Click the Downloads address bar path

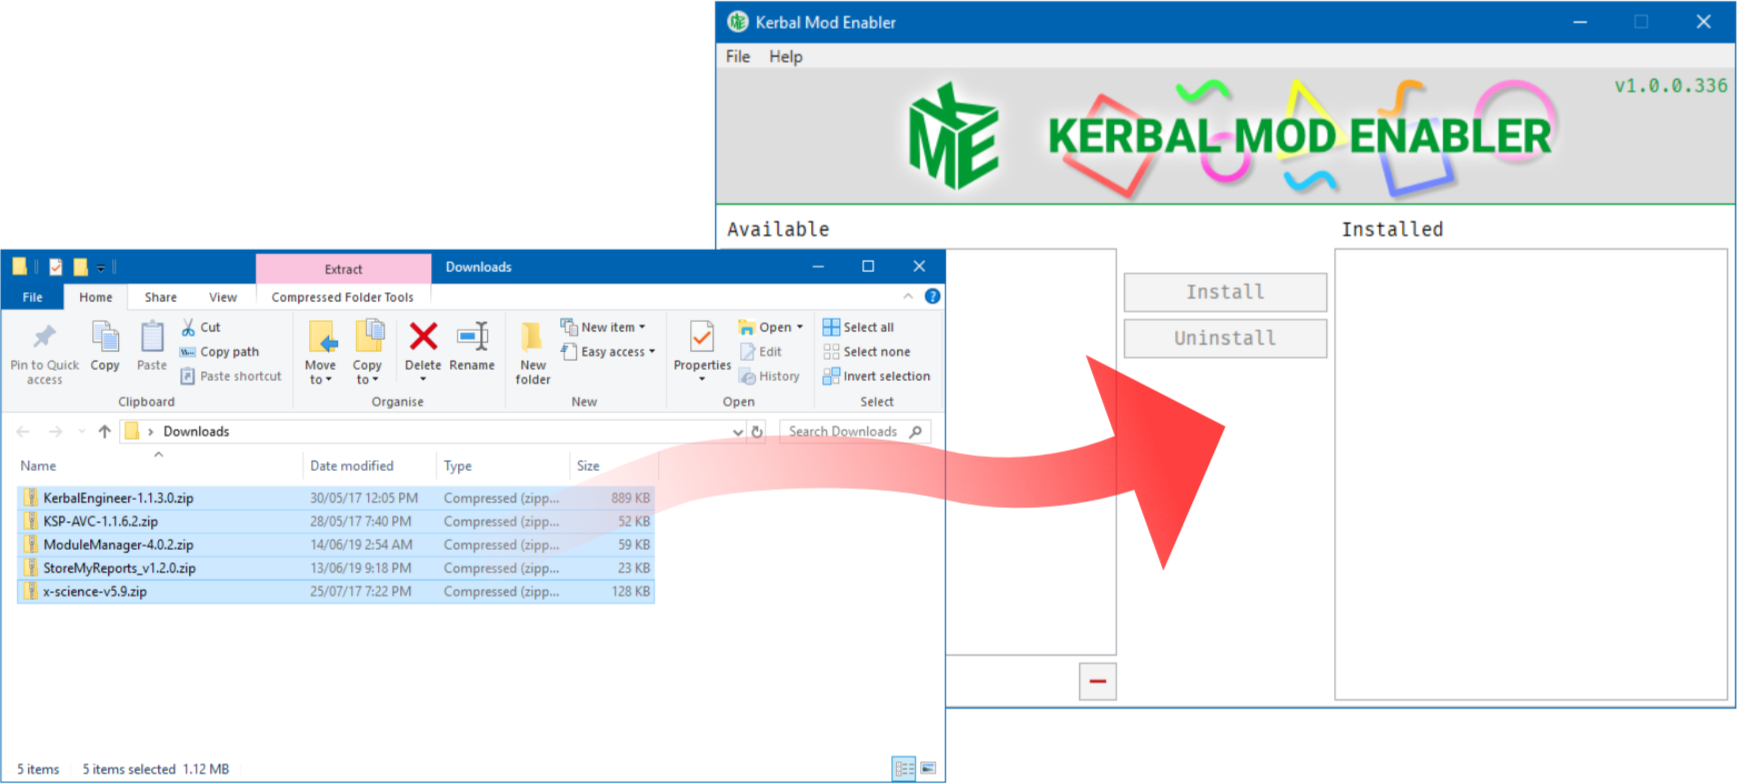point(196,432)
